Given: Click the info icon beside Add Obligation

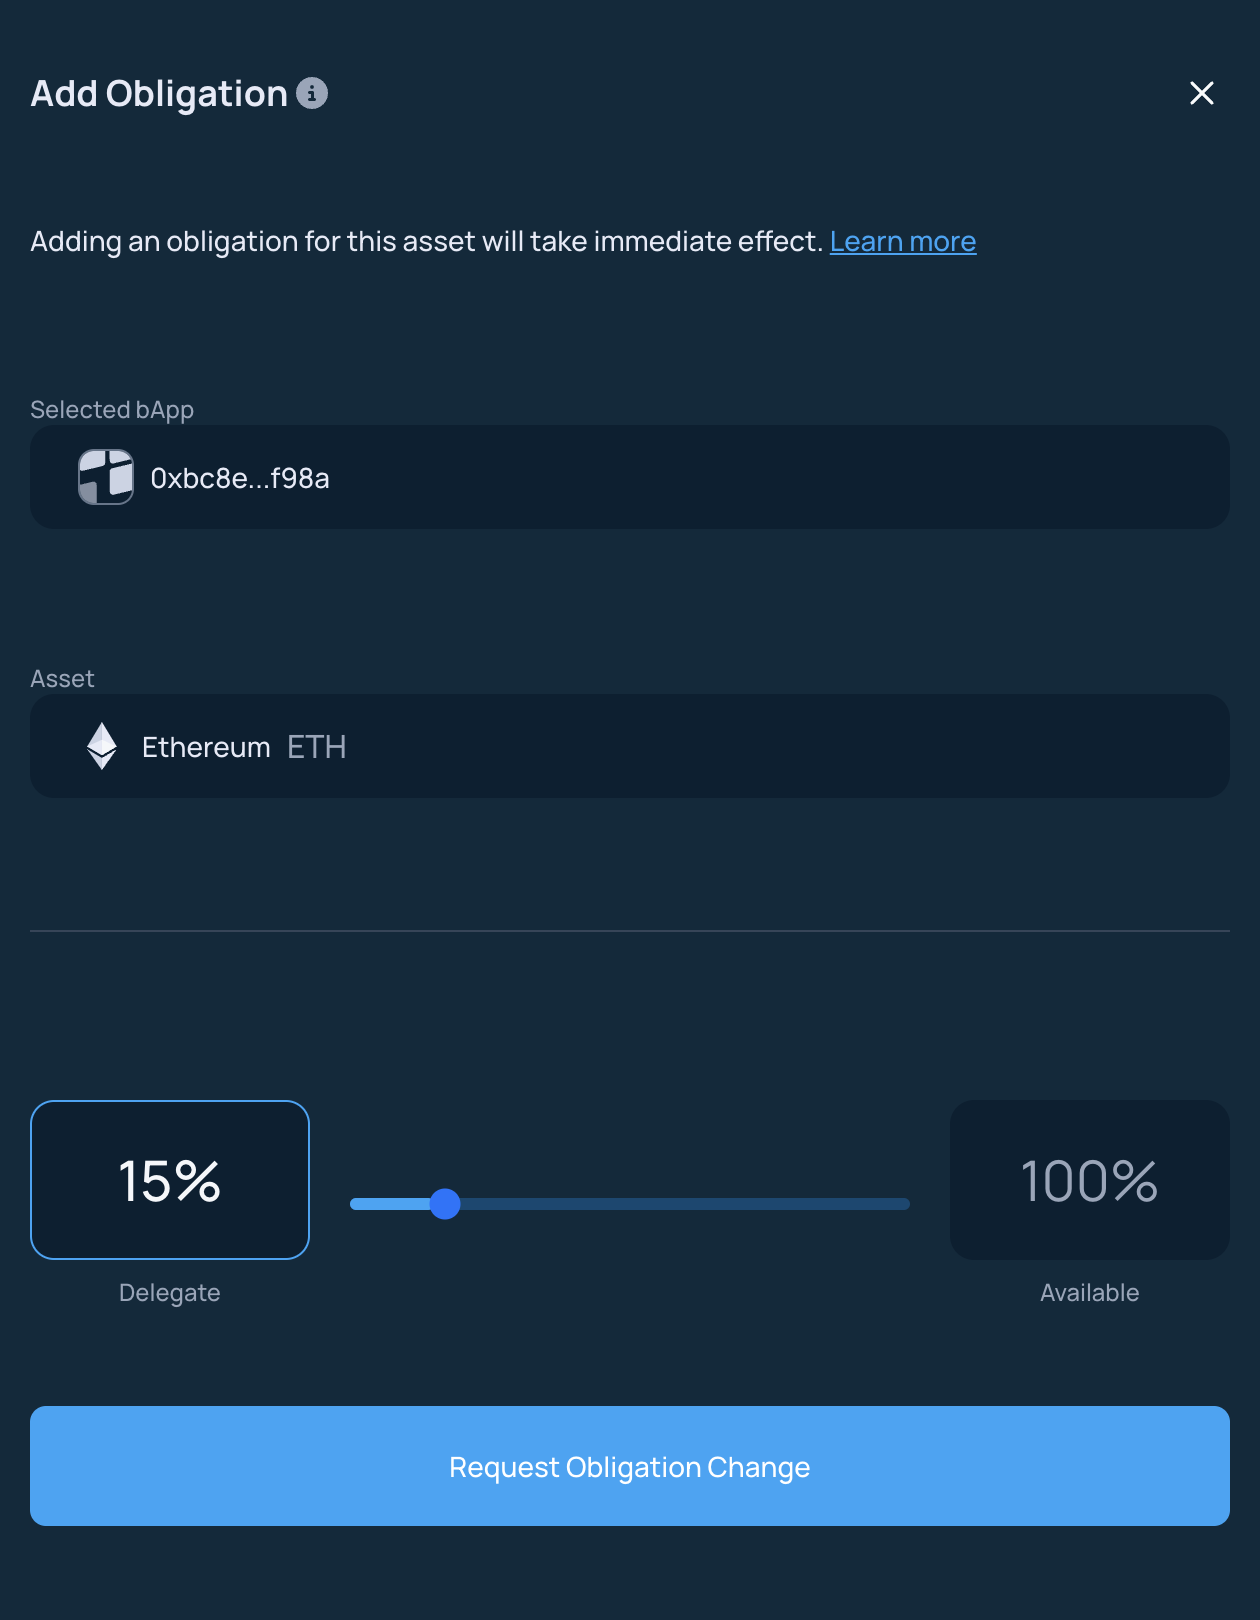Looking at the screenshot, I should [x=312, y=93].
